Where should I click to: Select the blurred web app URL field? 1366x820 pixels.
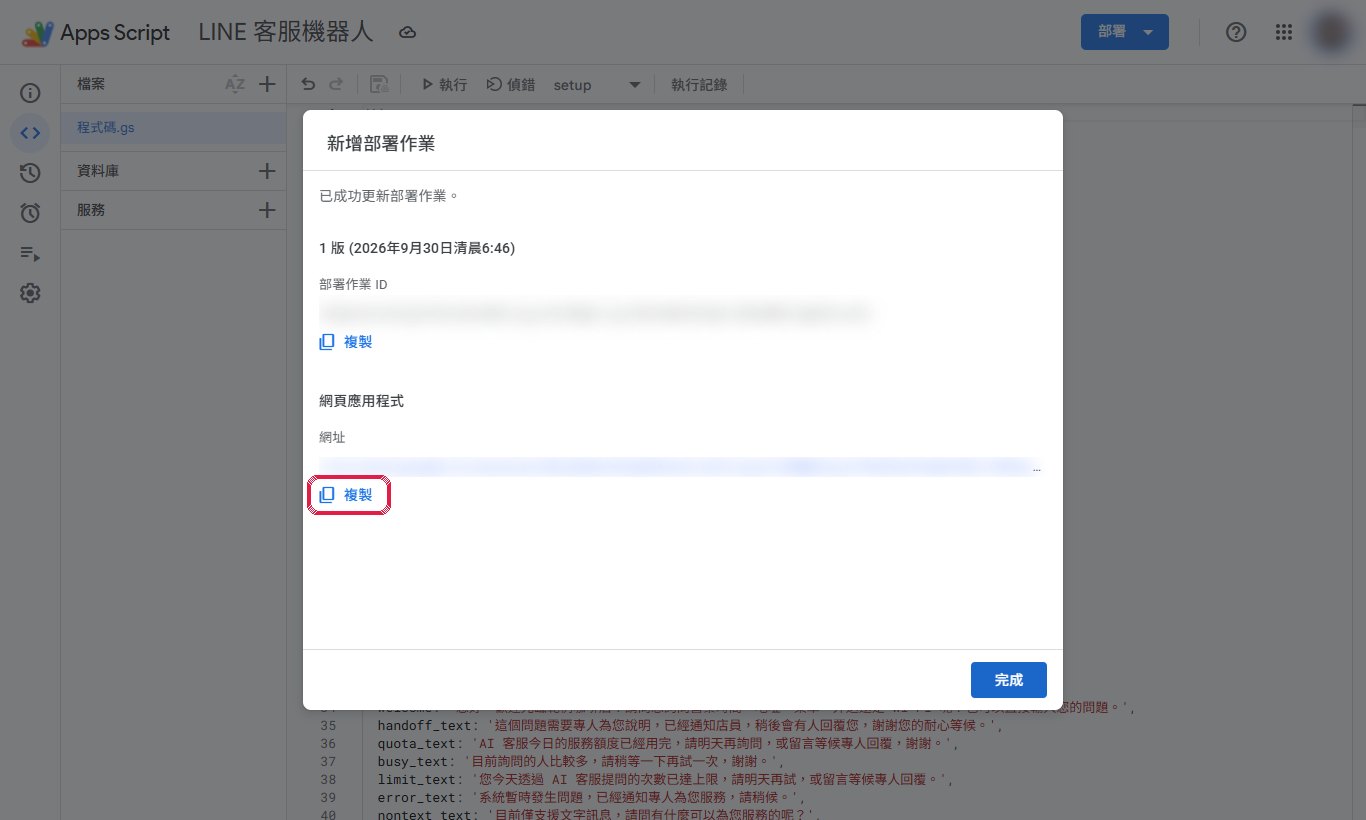point(680,467)
